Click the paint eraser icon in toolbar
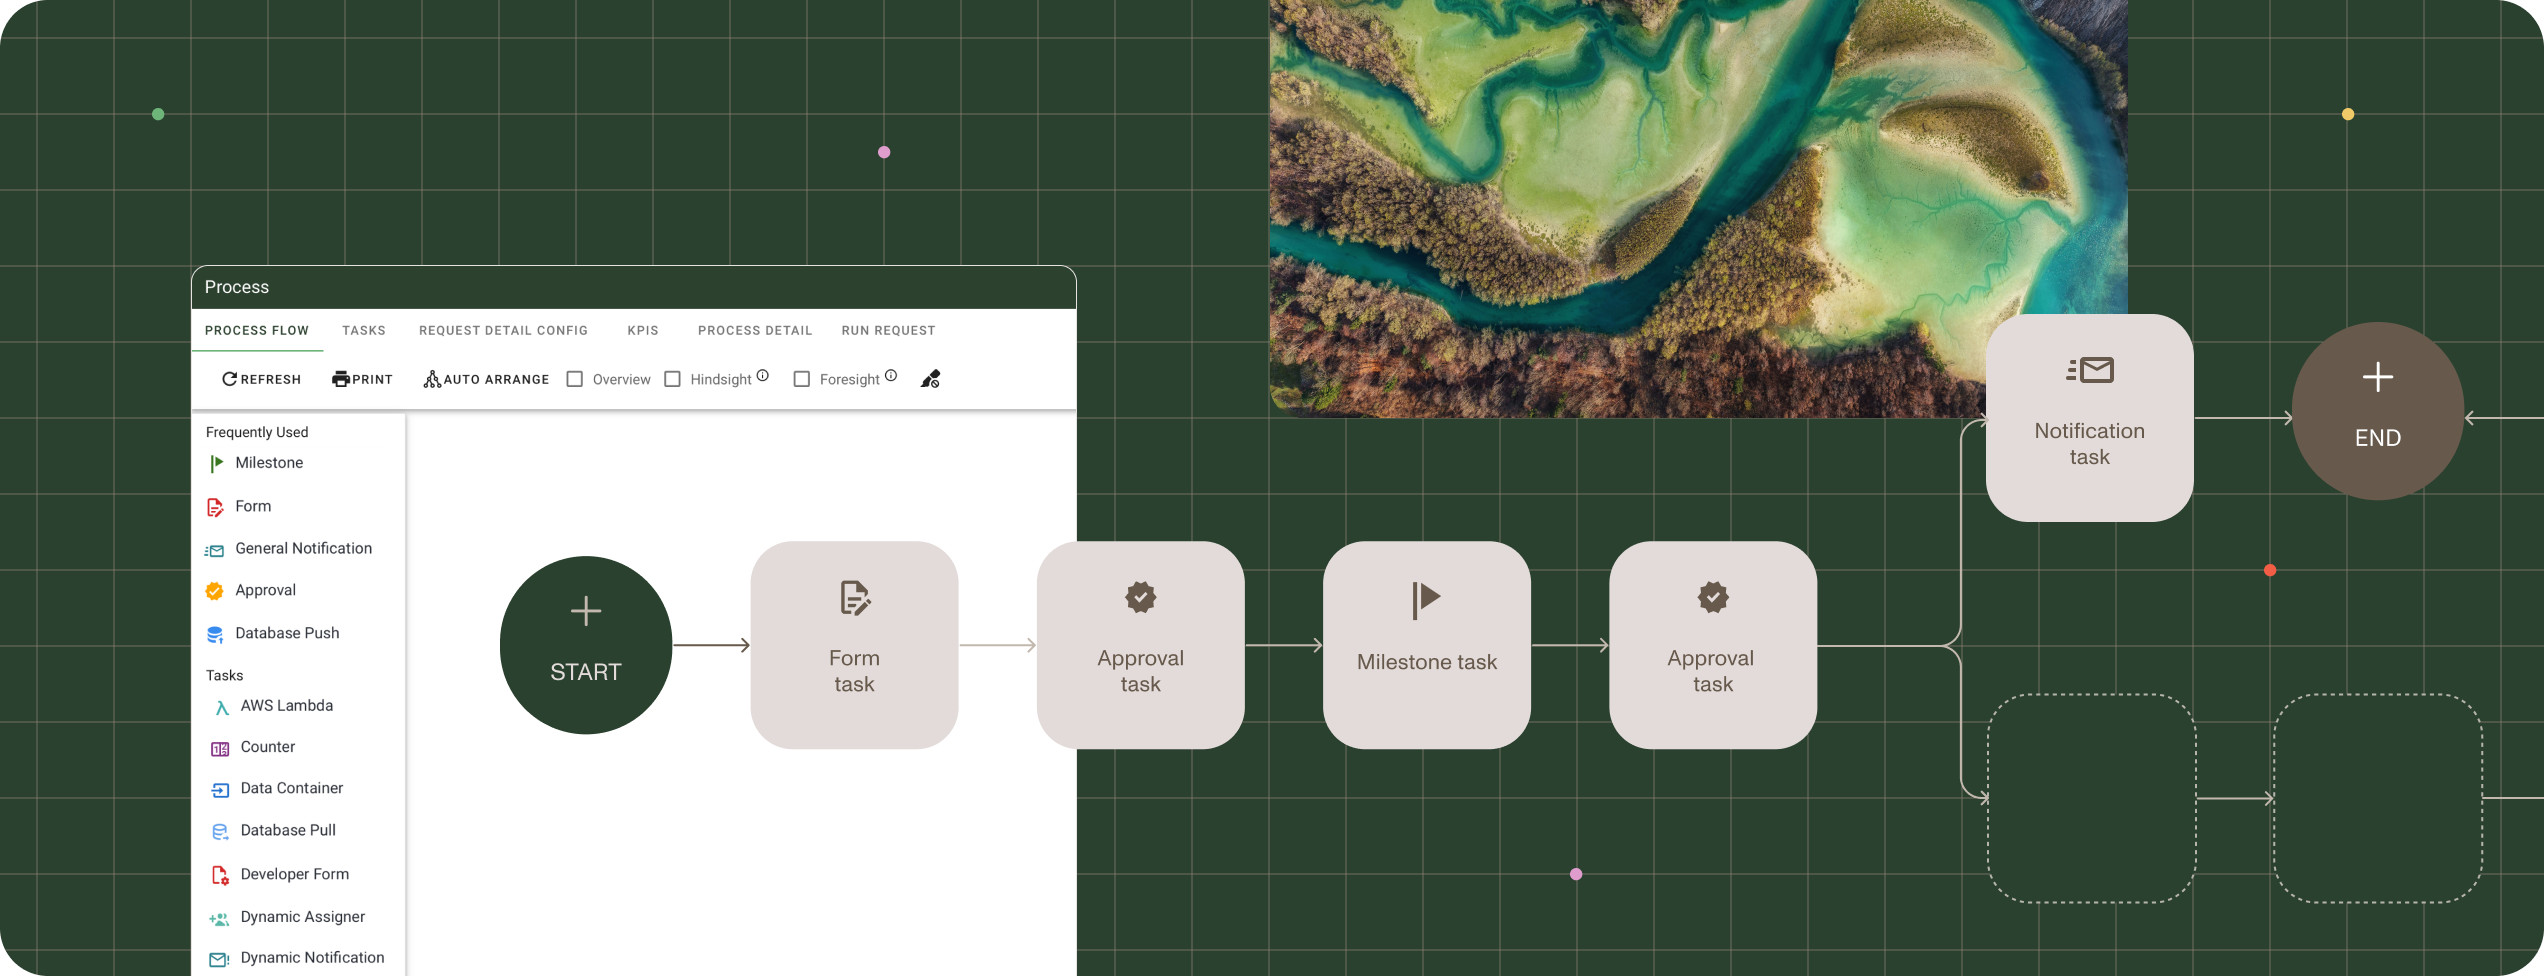 tap(930, 379)
